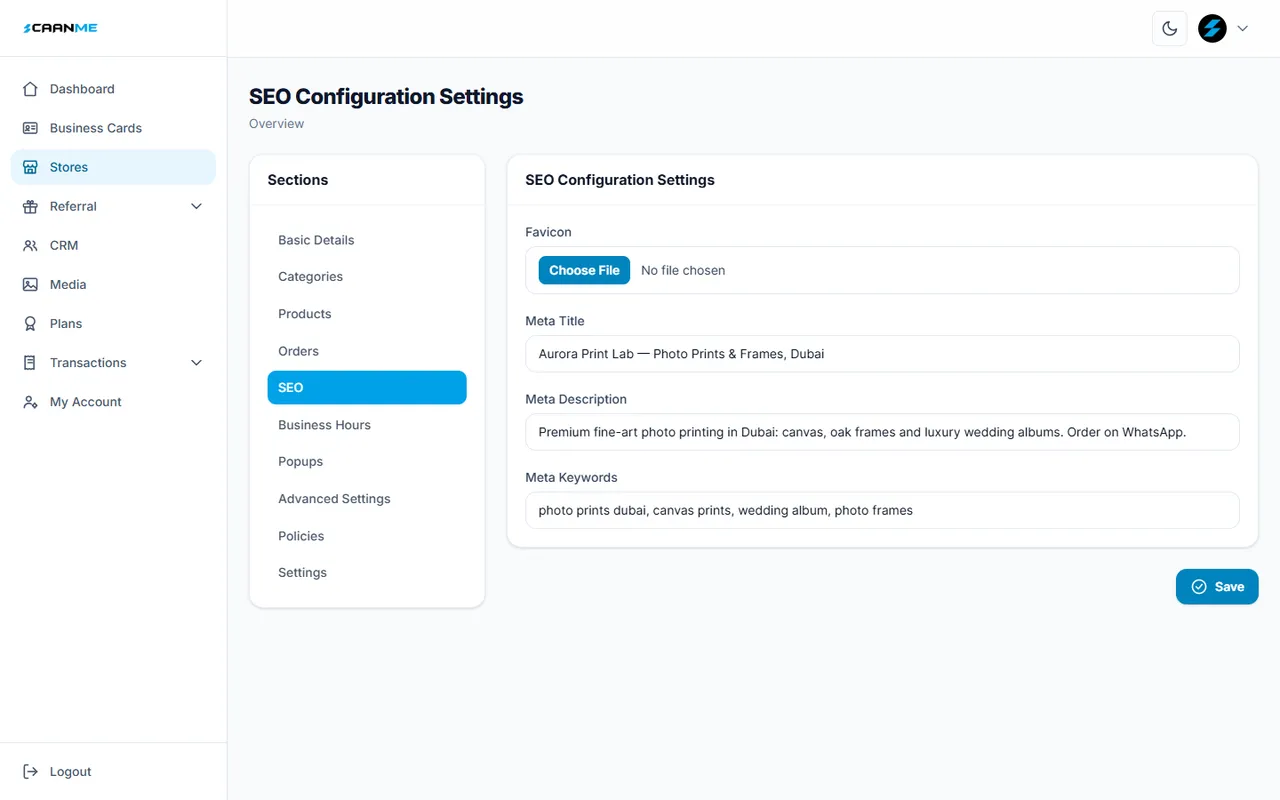Open My Account in sidebar

pyautogui.click(x=113, y=401)
